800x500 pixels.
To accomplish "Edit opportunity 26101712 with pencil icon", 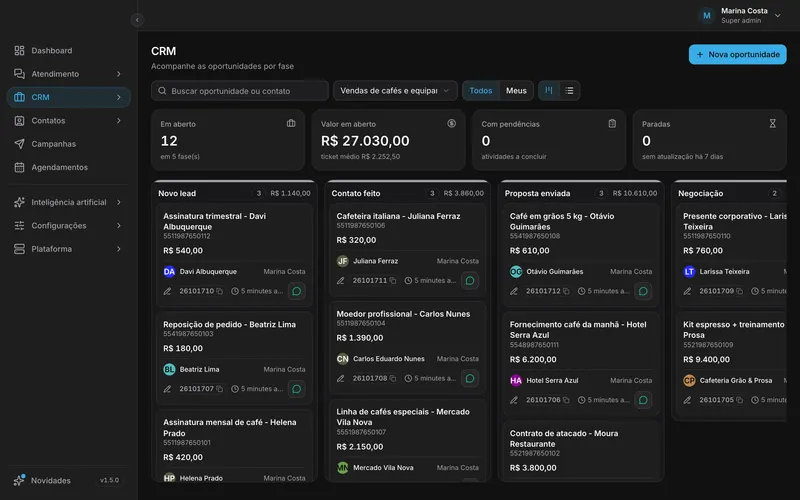I will (x=514, y=291).
